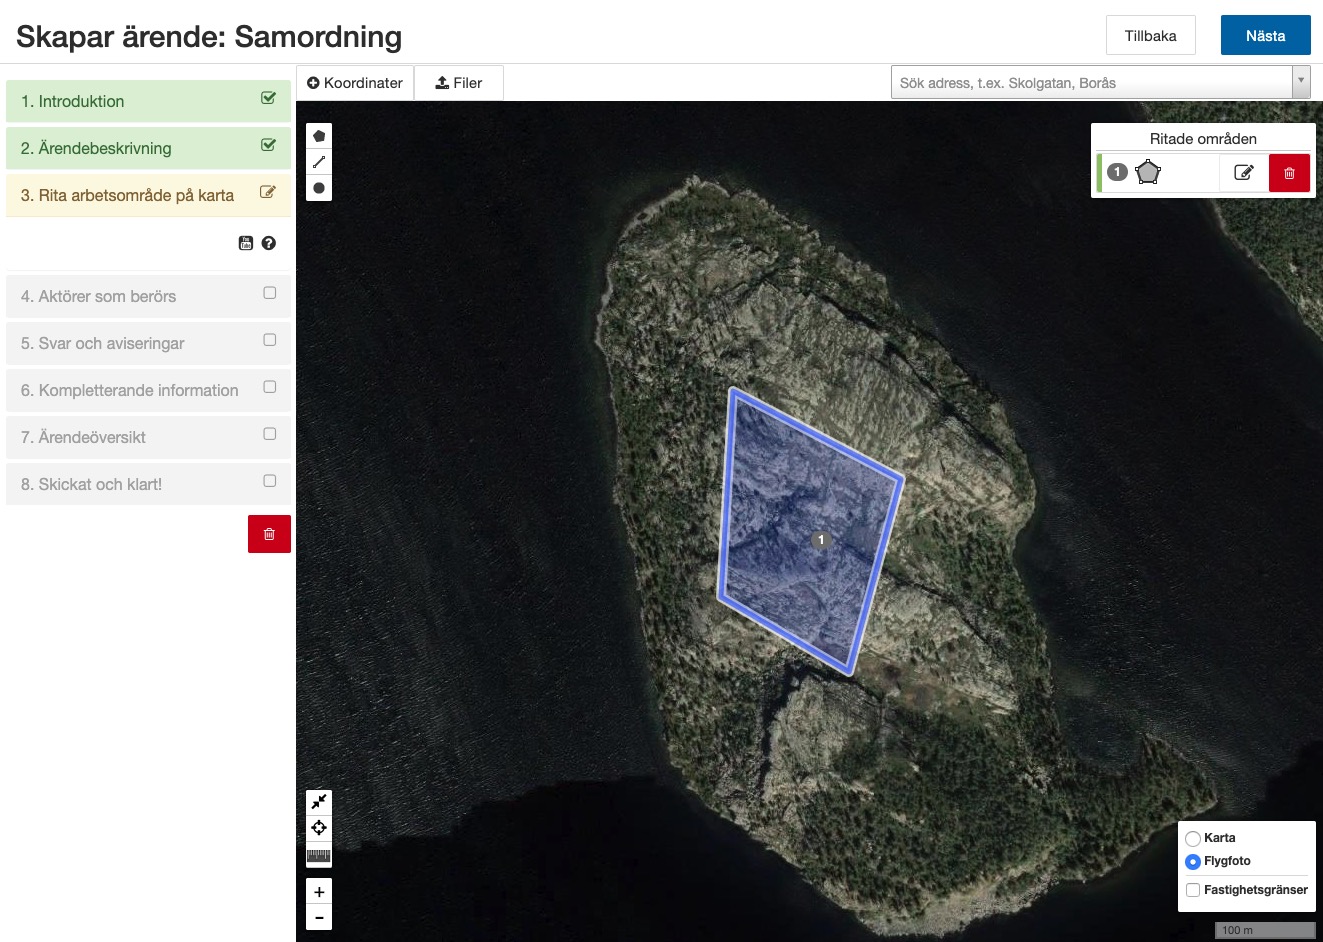This screenshot has width=1323, height=942.
Task: Select the Flygfoto view
Action: (x=1192, y=861)
